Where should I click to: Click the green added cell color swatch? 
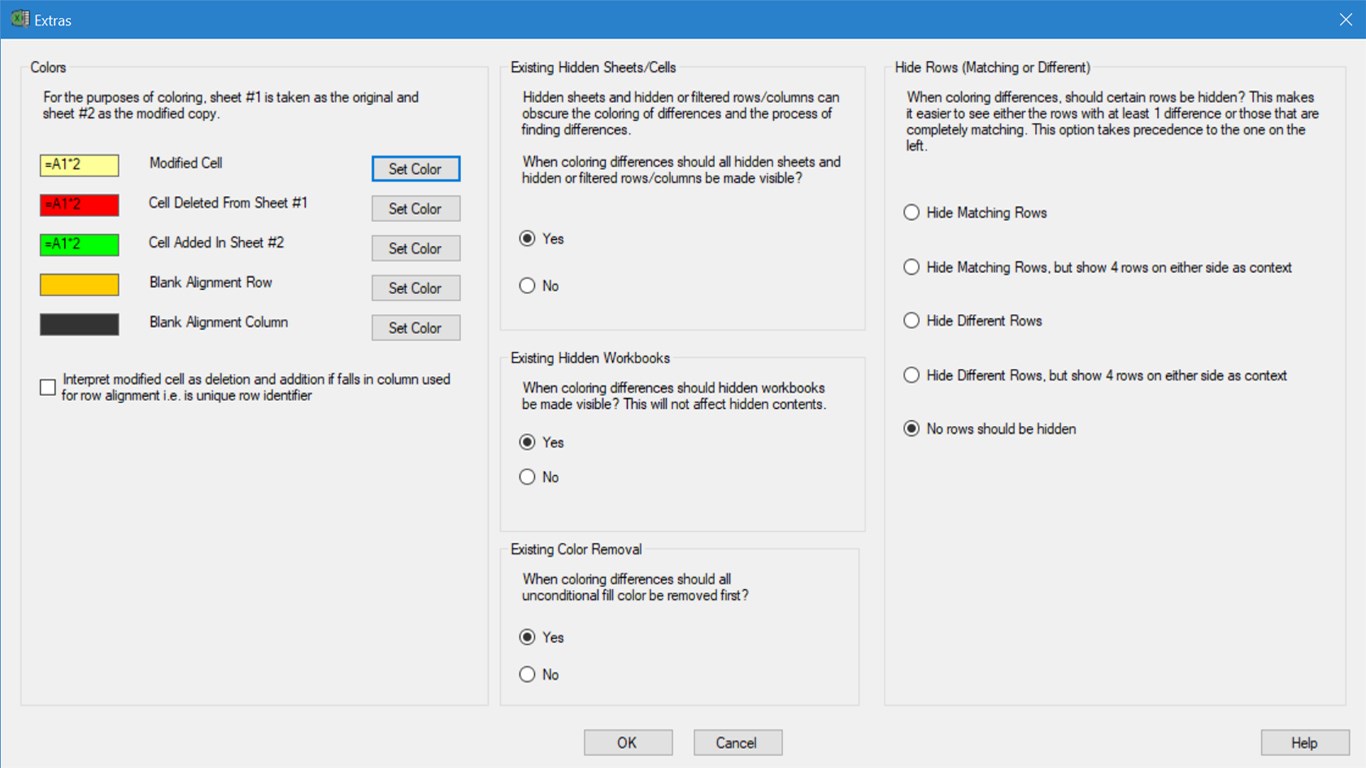click(79, 245)
